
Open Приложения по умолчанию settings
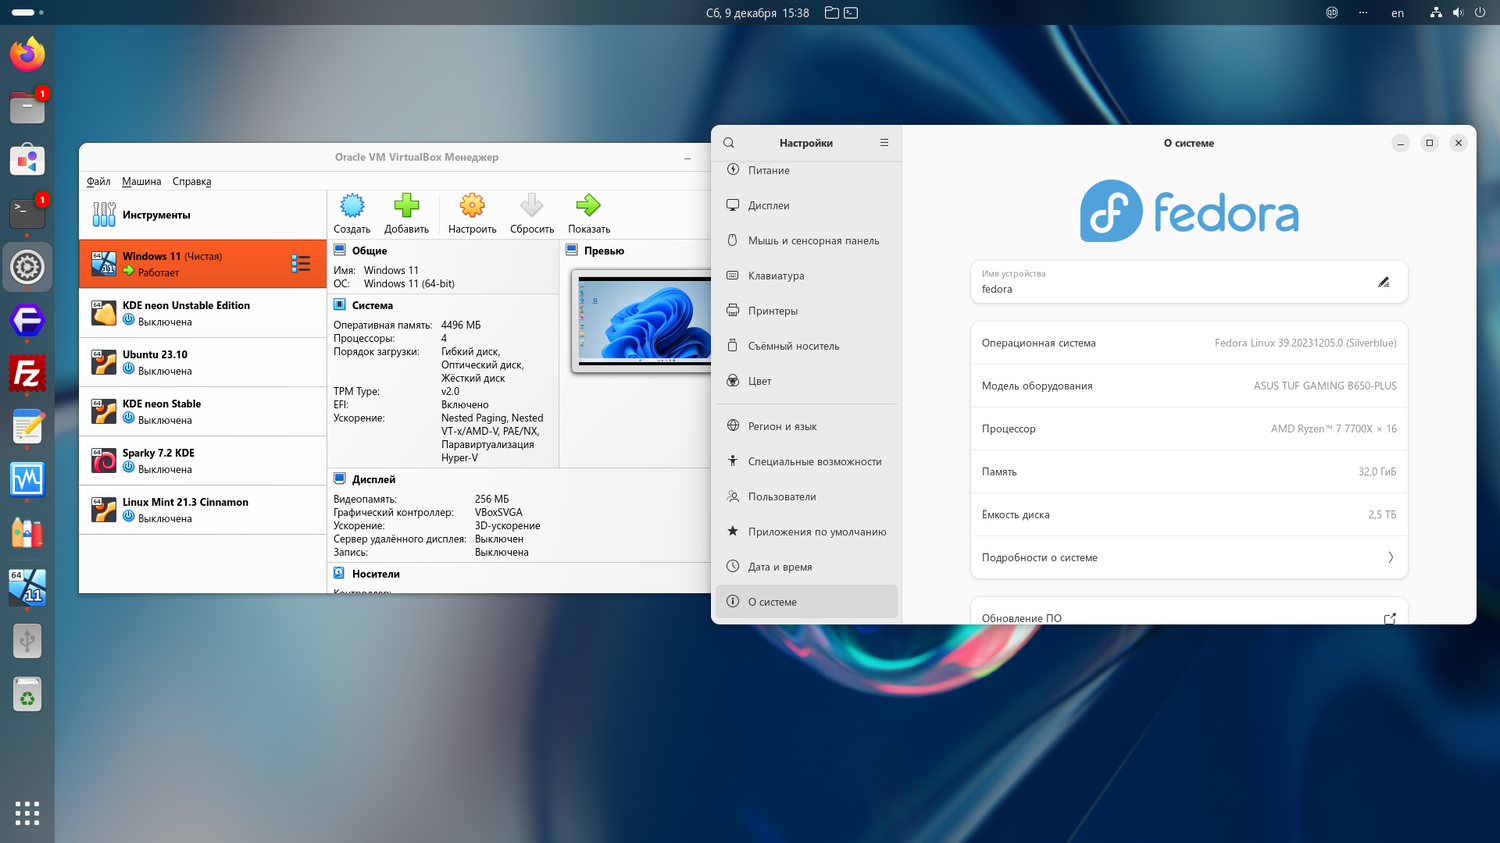tap(807, 532)
